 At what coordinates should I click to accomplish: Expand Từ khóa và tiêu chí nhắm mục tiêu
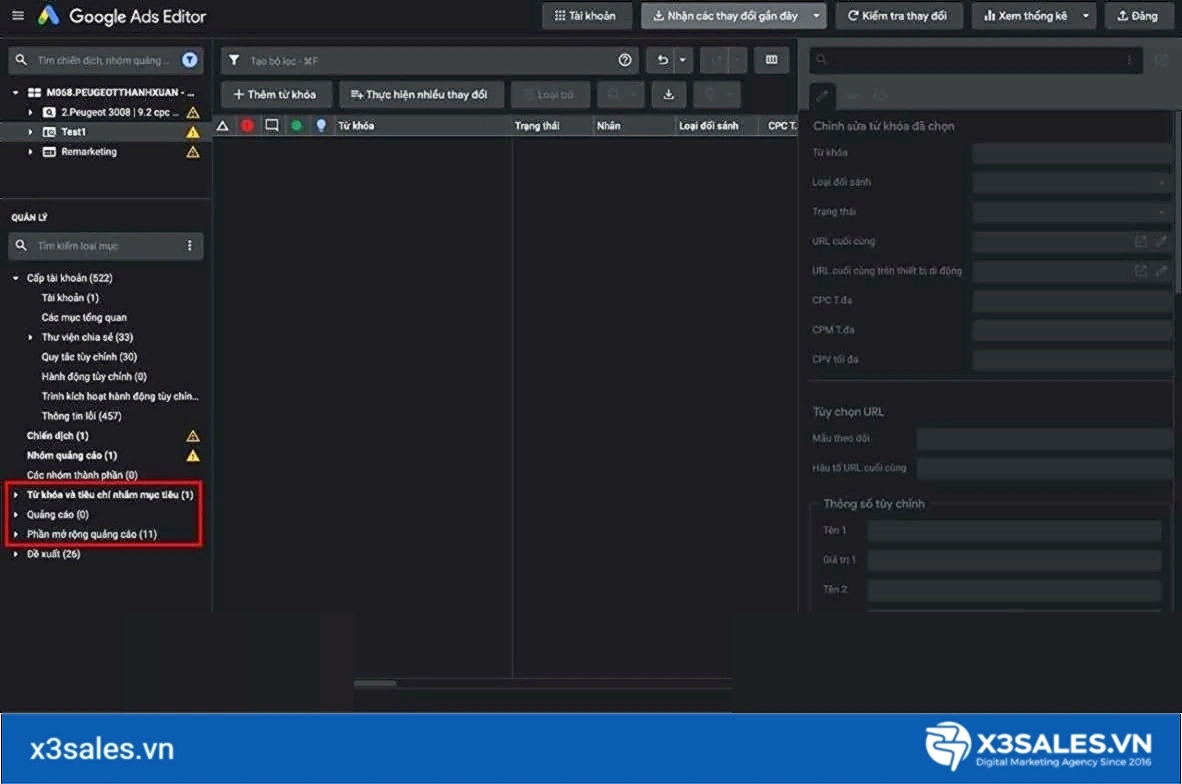click(16, 495)
